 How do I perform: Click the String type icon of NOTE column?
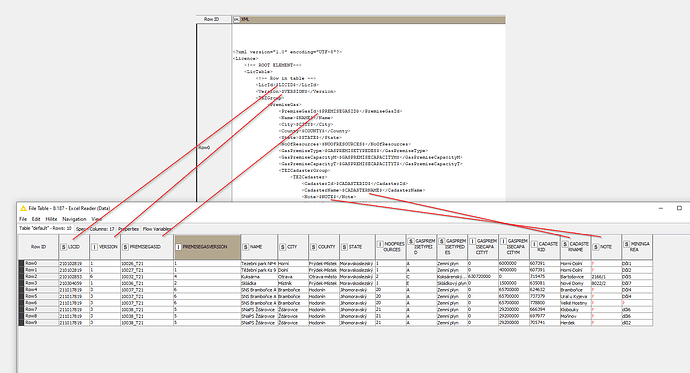596,247
